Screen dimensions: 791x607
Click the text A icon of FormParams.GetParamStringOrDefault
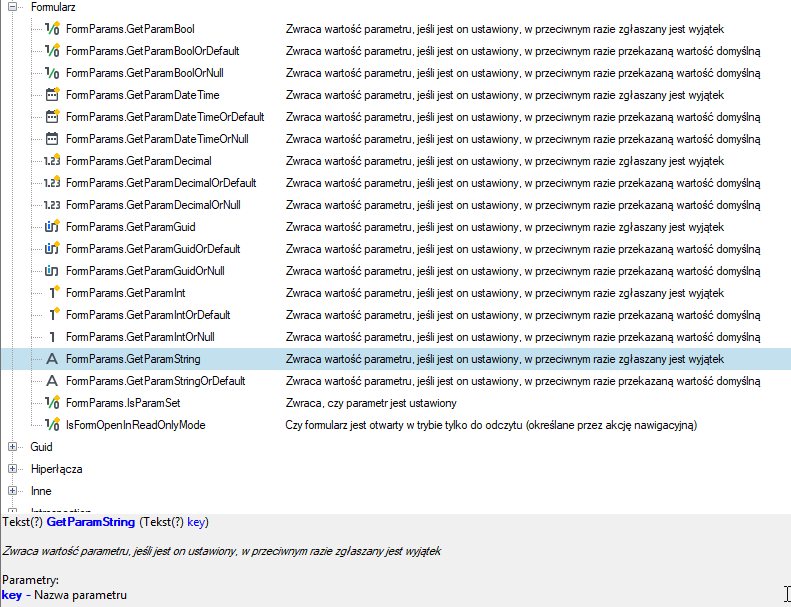[52, 381]
